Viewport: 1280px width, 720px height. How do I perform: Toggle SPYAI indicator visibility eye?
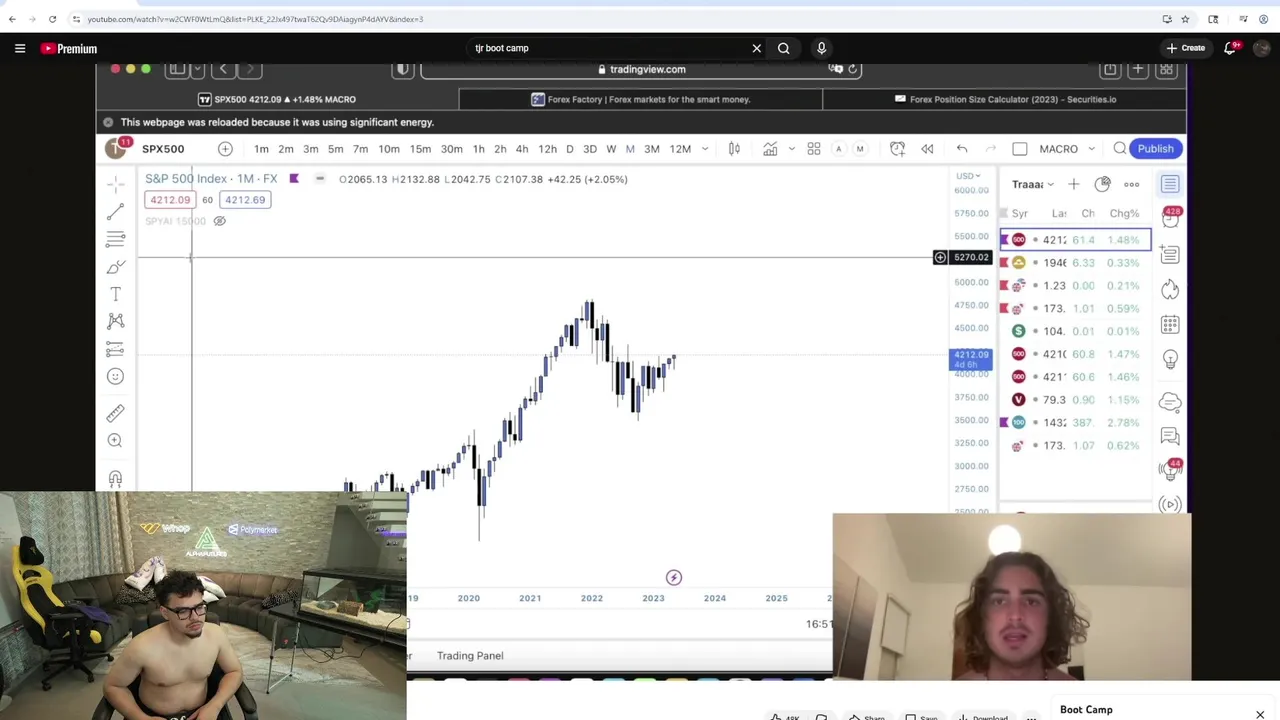pyautogui.click(x=219, y=221)
